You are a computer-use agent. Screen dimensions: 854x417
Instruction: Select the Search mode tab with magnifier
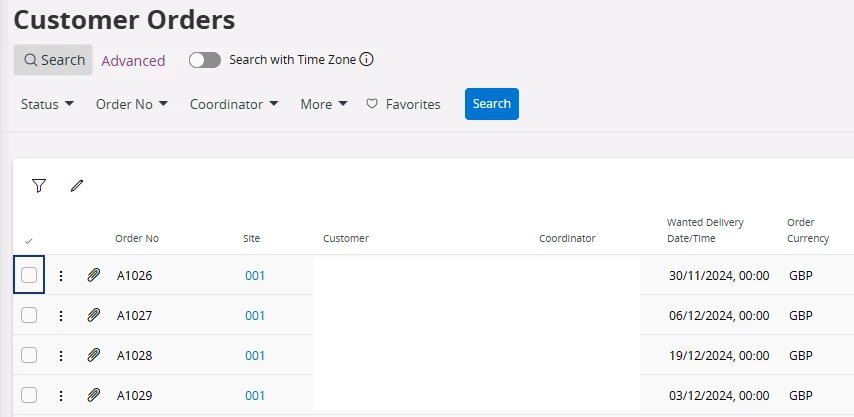click(53, 60)
